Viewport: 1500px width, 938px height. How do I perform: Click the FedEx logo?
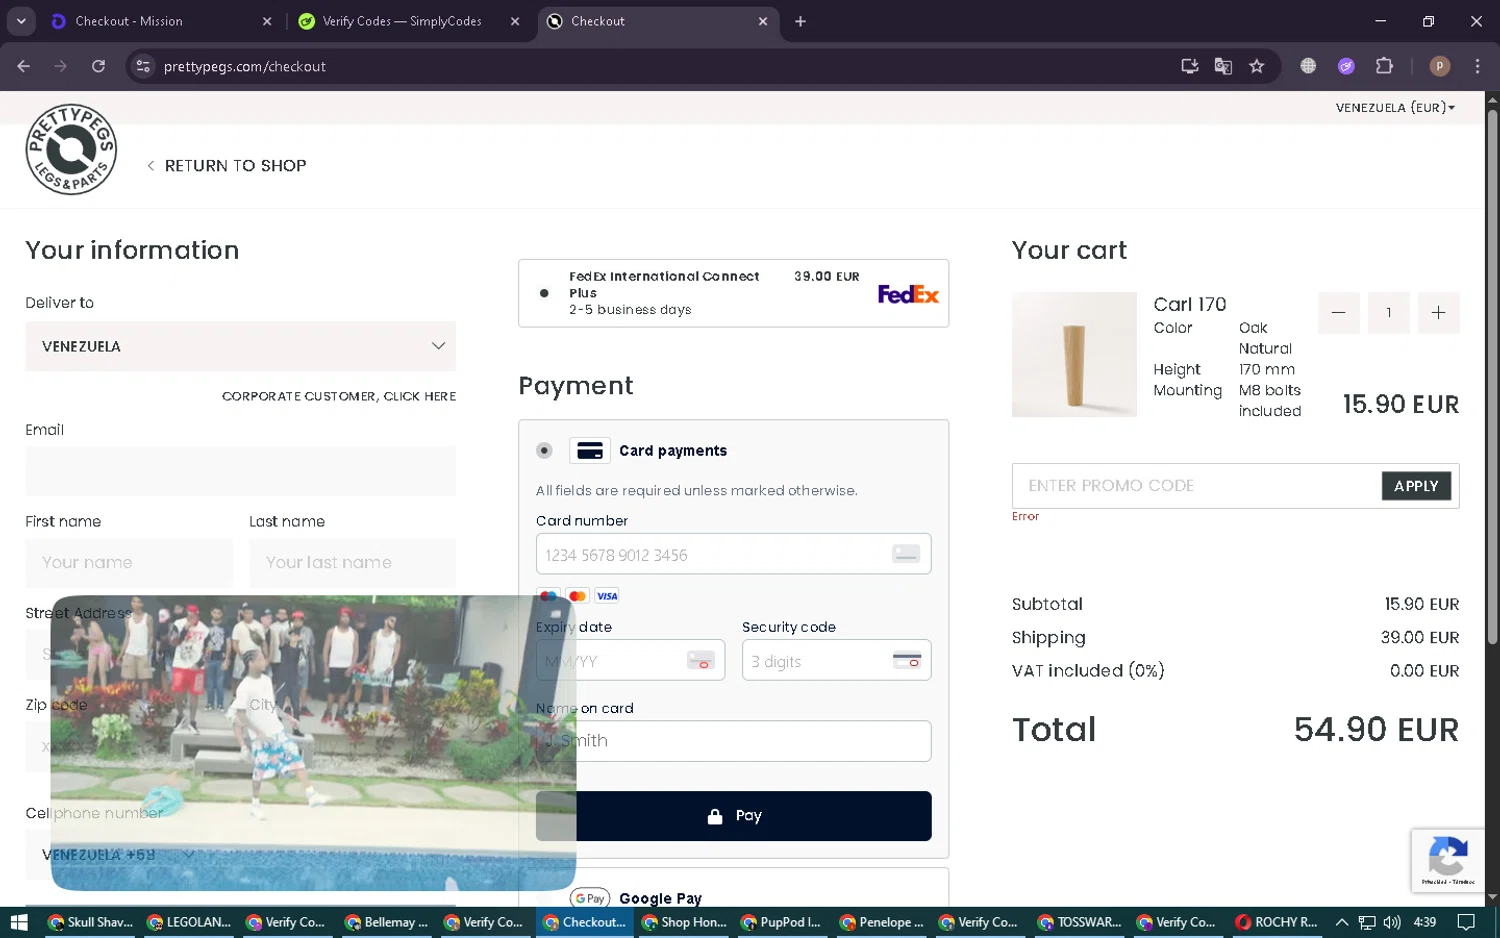tap(908, 294)
